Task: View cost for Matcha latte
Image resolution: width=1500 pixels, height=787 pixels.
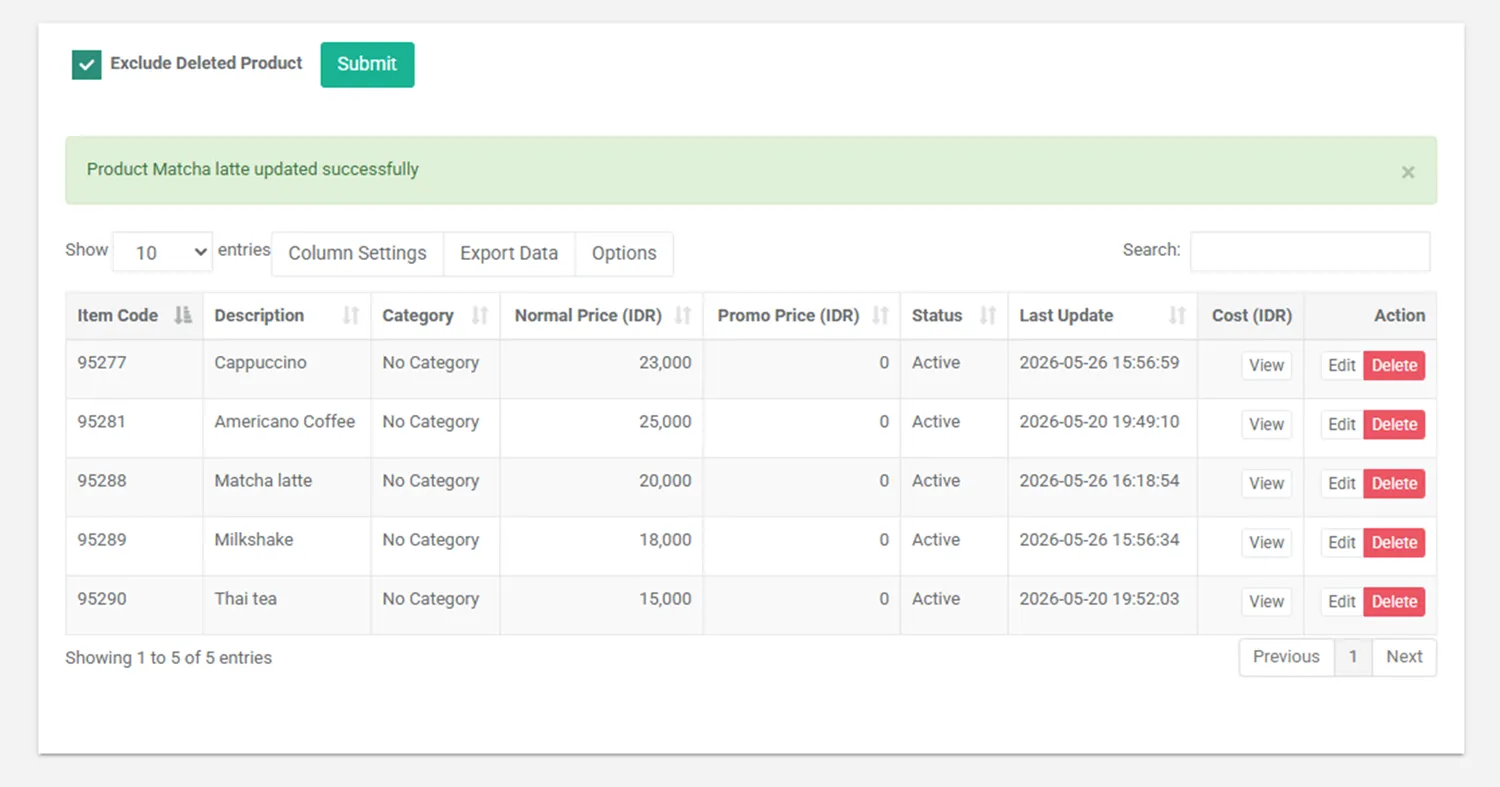Action: (x=1266, y=484)
